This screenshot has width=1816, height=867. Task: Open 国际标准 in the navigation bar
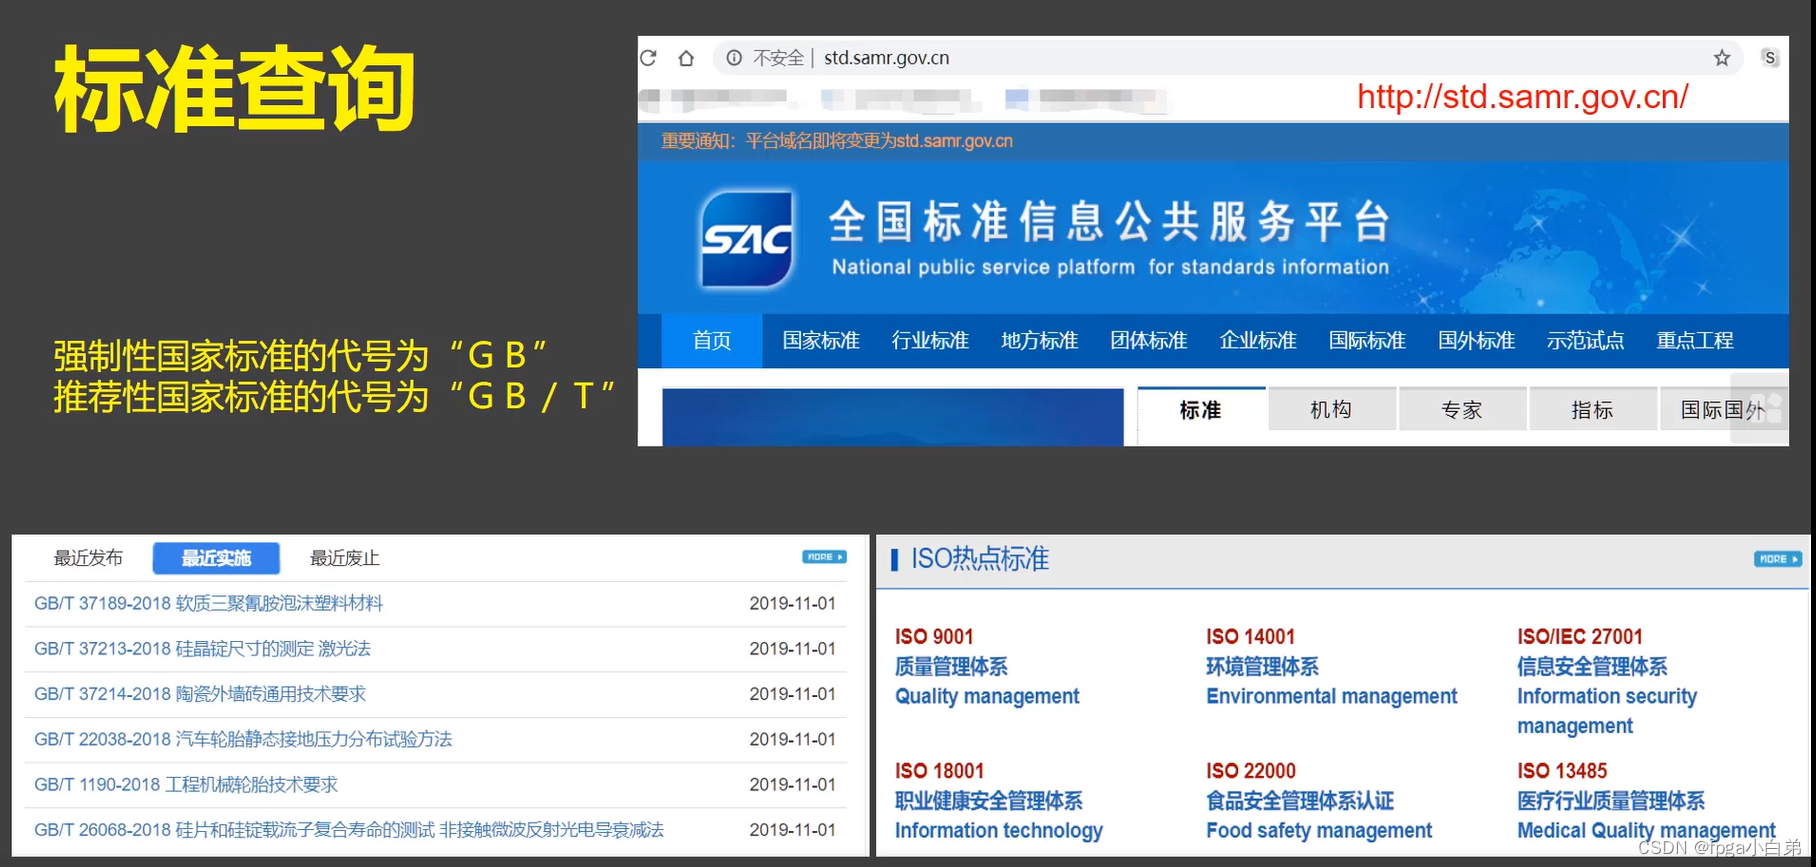tap(1367, 341)
